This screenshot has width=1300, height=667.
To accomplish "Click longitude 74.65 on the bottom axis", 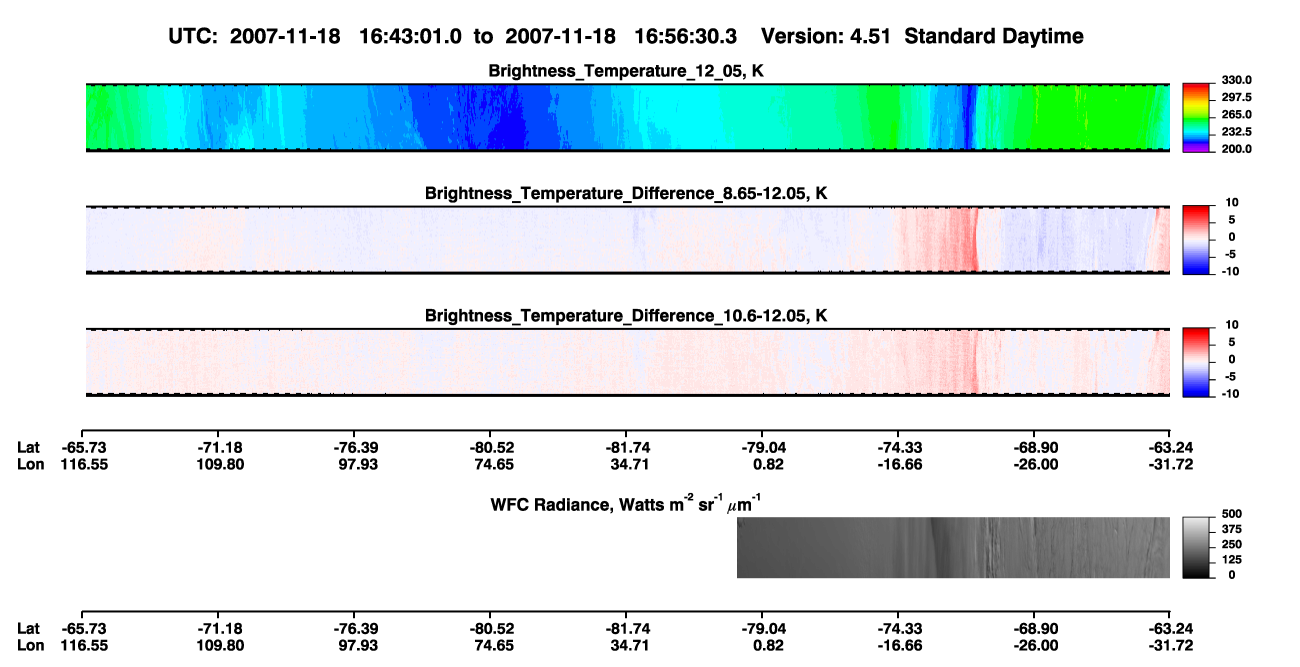I will [490, 645].
